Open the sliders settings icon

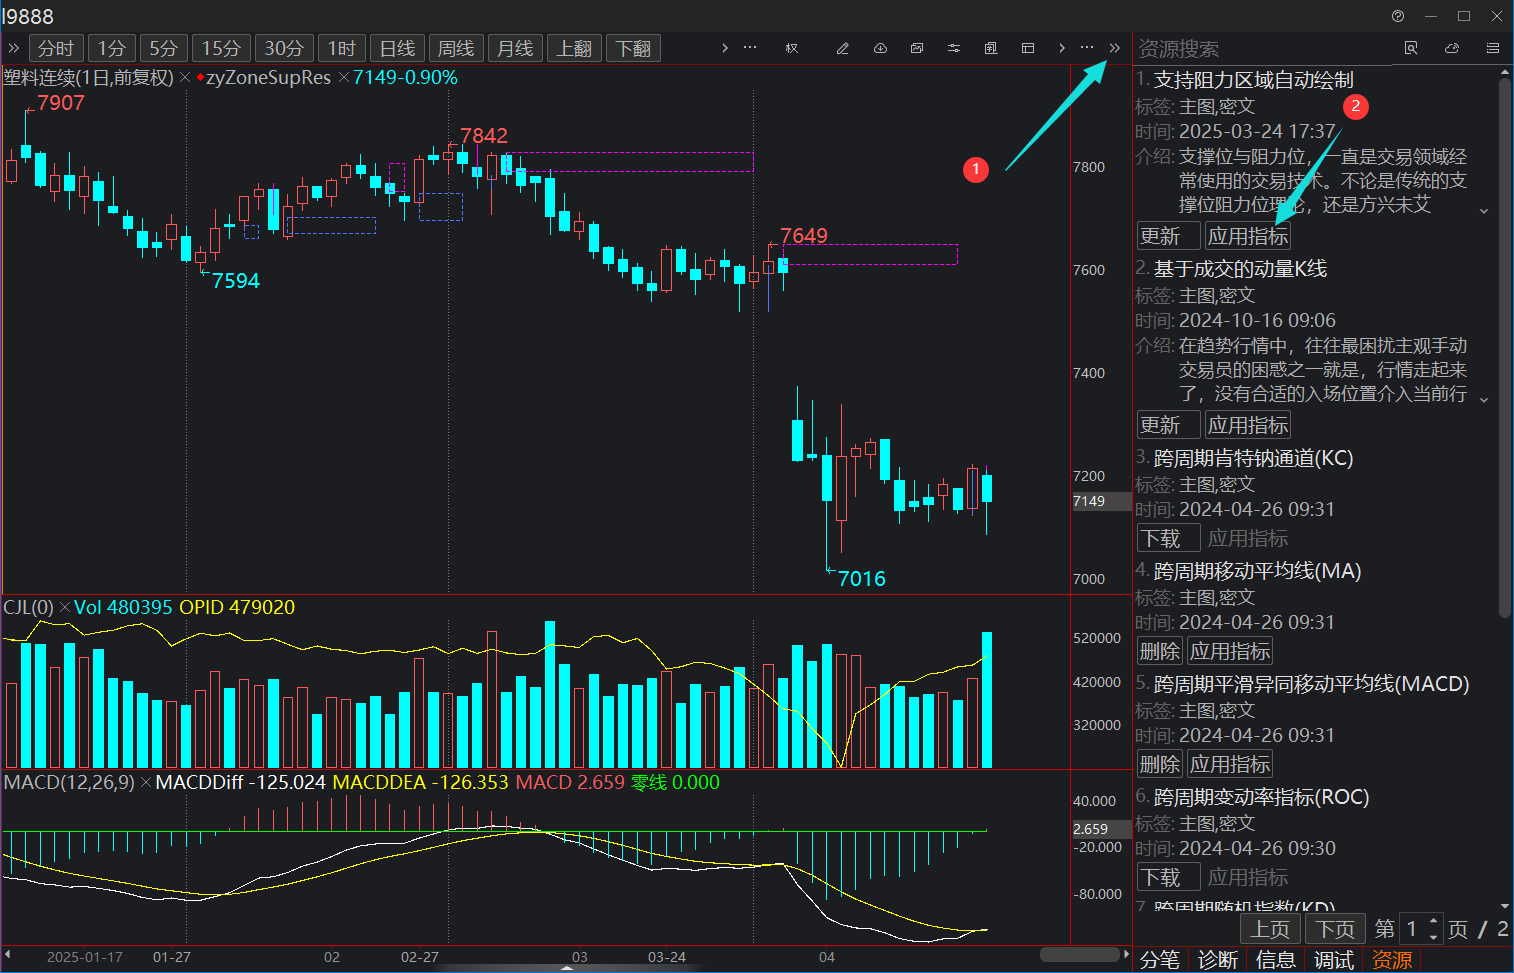(x=954, y=48)
